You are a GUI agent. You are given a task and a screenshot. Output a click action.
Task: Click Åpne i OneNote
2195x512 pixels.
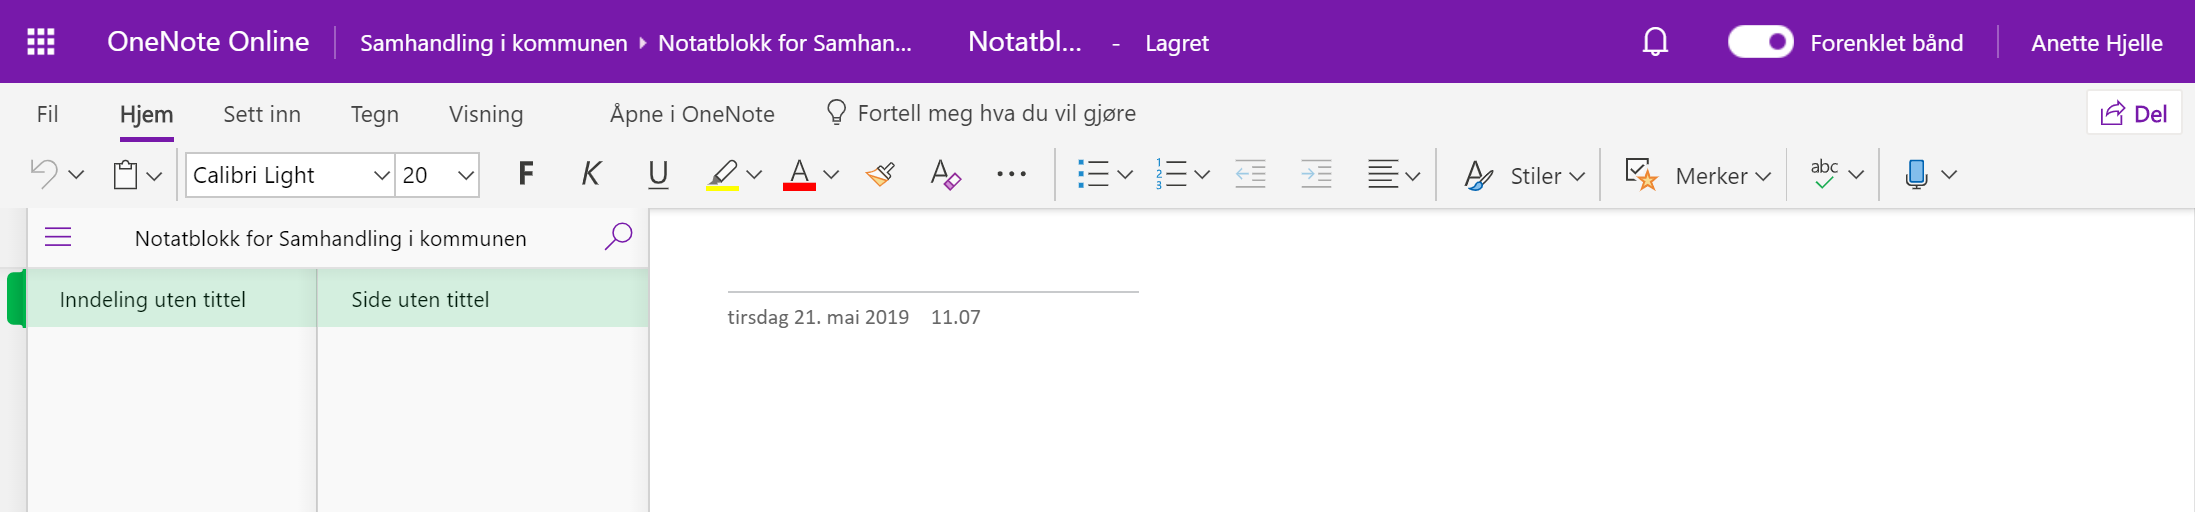[x=692, y=114]
